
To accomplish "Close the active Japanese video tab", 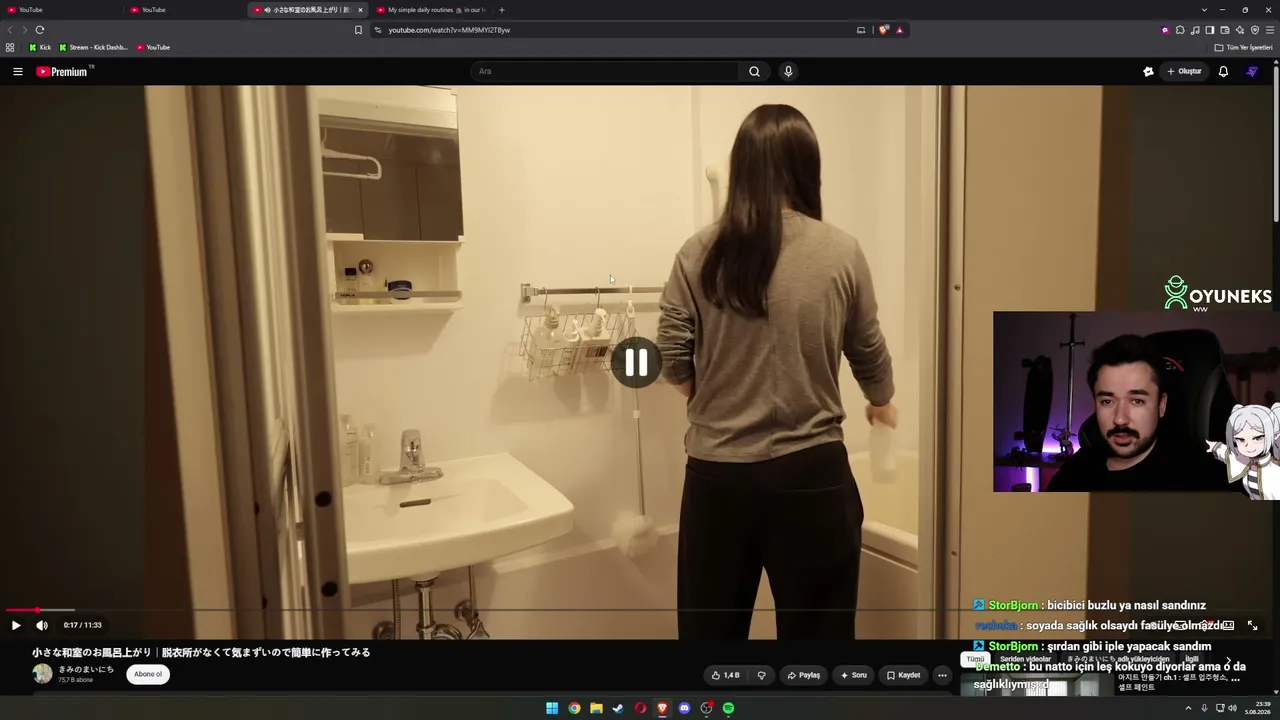I will pyautogui.click(x=360, y=10).
